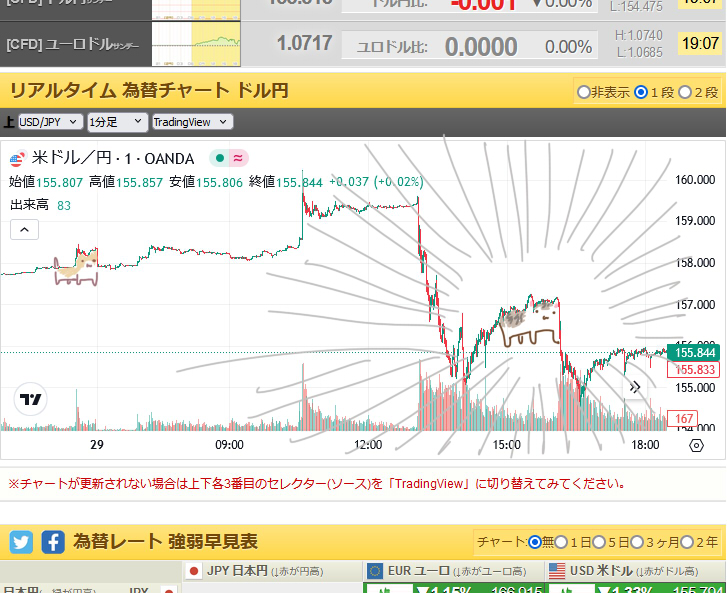Click the 為替レート 強弱早見表 heading
This screenshot has width=727, height=593.
pyautogui.click(x=166, y=542)
